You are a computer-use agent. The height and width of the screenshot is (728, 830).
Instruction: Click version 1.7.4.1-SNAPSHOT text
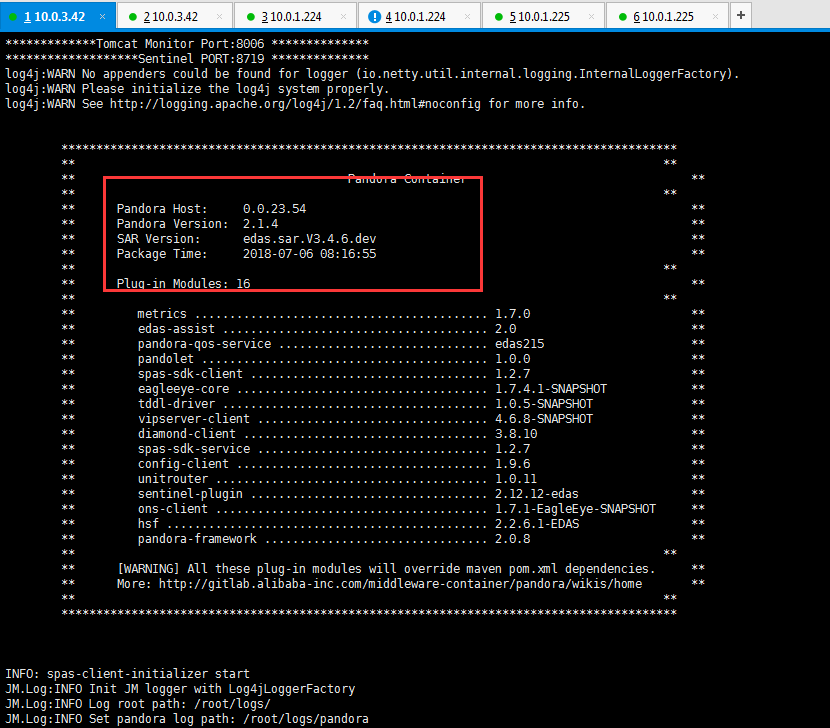coord(551,389)
